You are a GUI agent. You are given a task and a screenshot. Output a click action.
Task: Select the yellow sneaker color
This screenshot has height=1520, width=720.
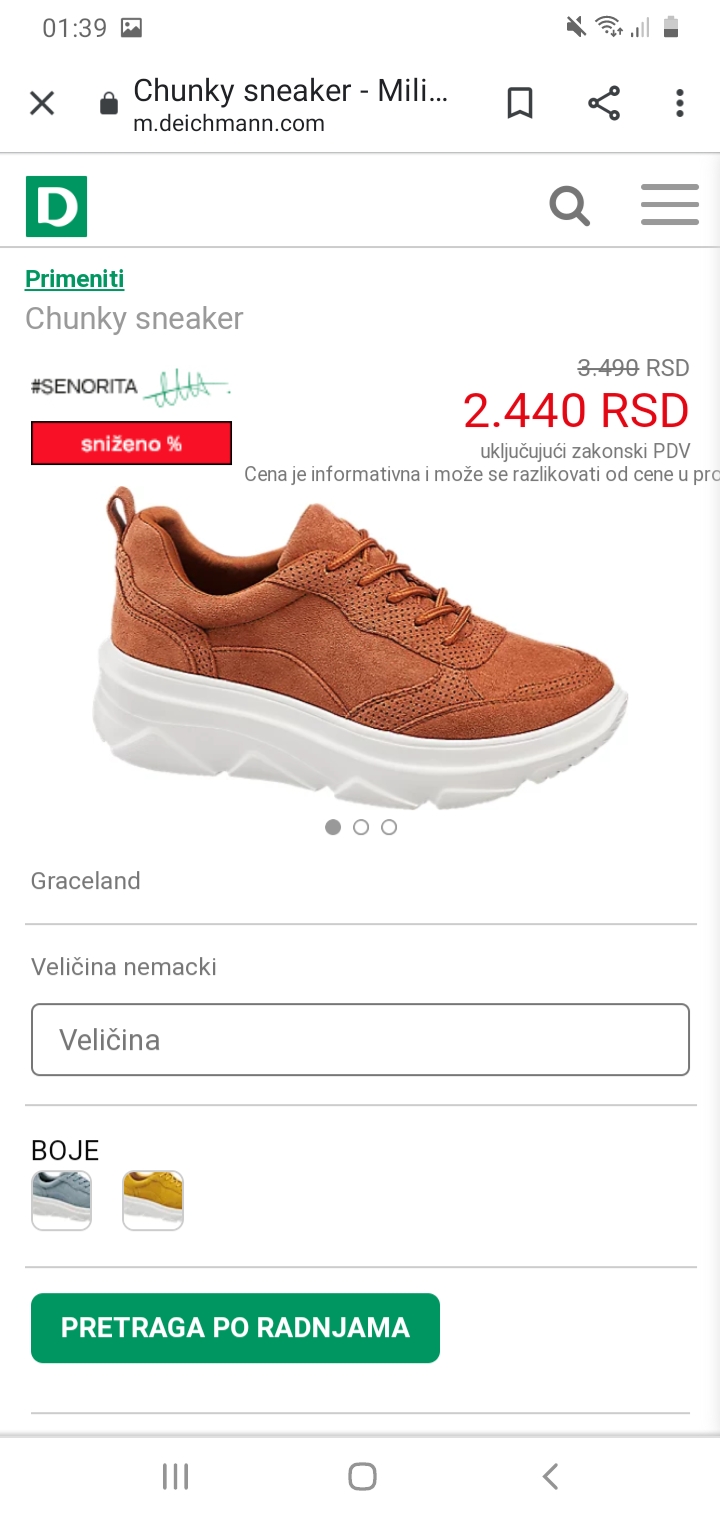click(153, 1200)
